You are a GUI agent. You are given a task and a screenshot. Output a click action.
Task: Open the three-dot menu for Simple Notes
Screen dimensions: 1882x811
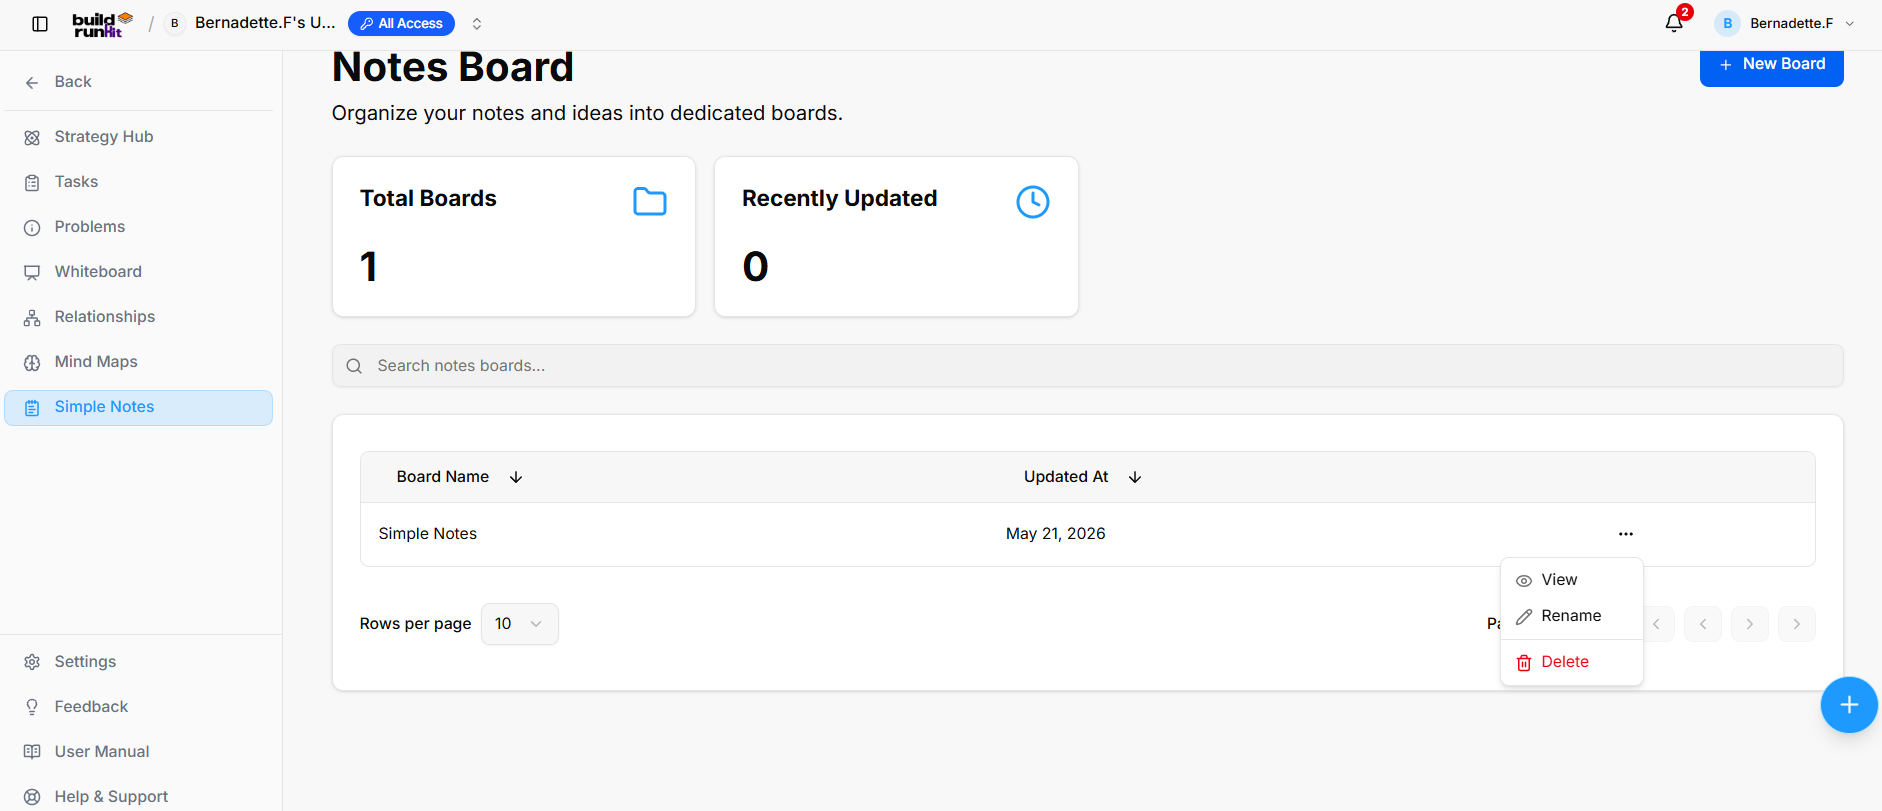1626,534
